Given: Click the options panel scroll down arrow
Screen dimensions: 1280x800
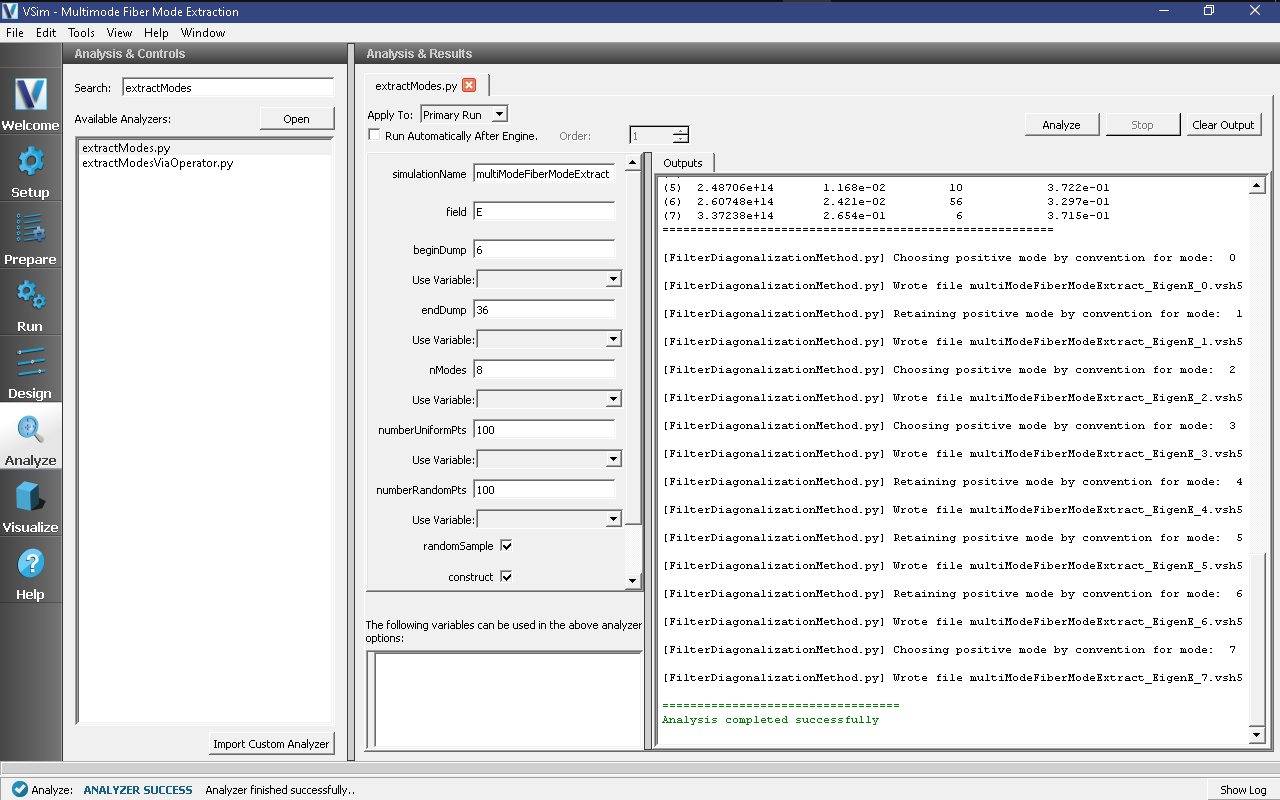Looking at the screenshot, I should coord(633,581).
